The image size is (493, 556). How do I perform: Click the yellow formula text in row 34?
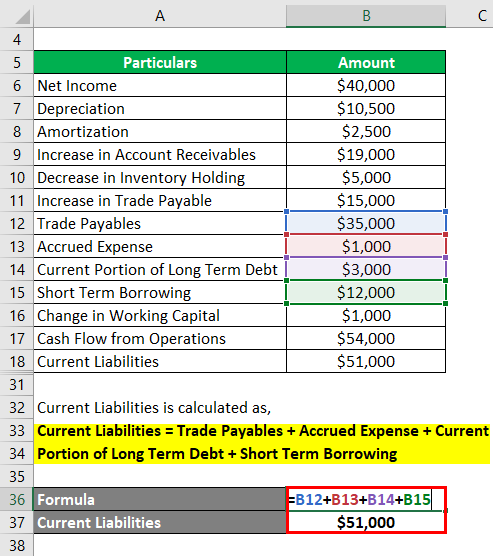pyautogui.click(x=217, y=454)
